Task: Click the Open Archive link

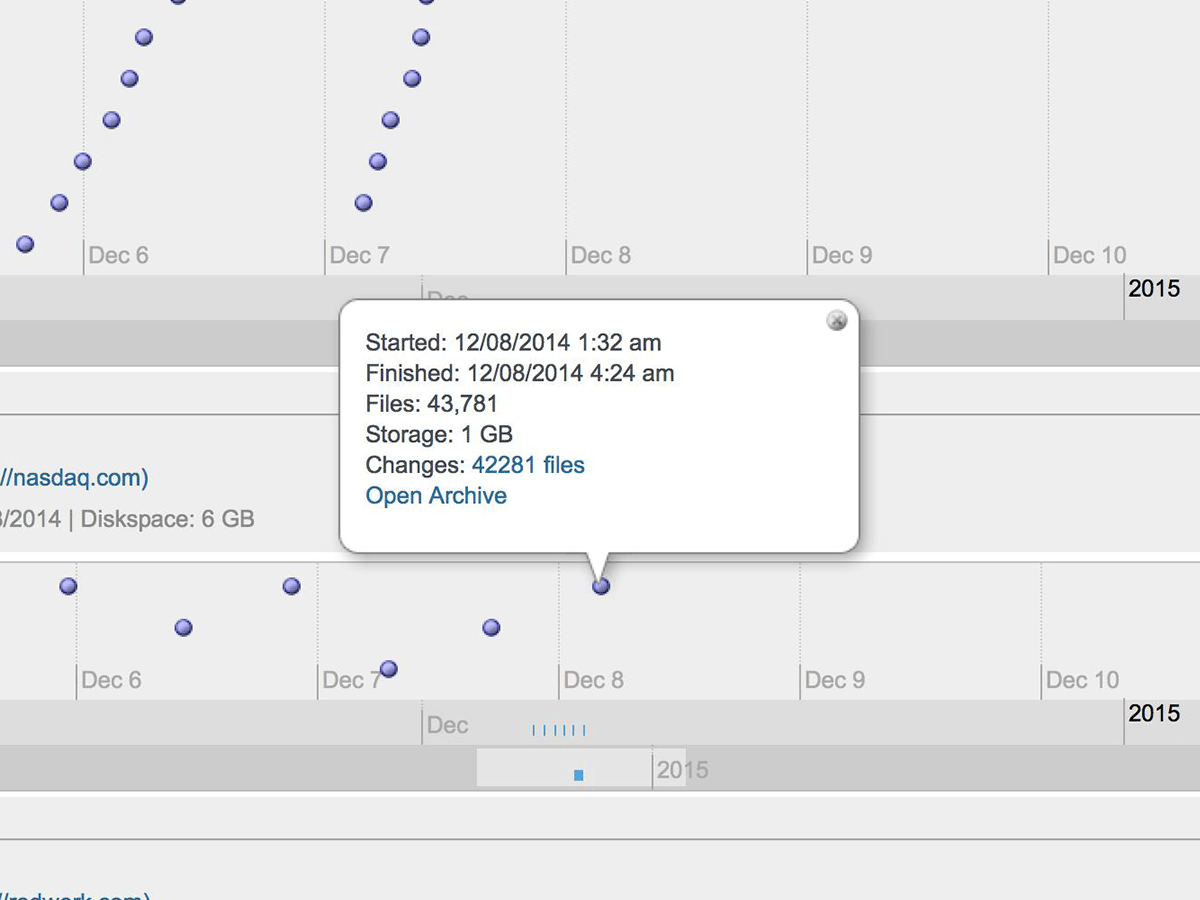Action: 436,496
